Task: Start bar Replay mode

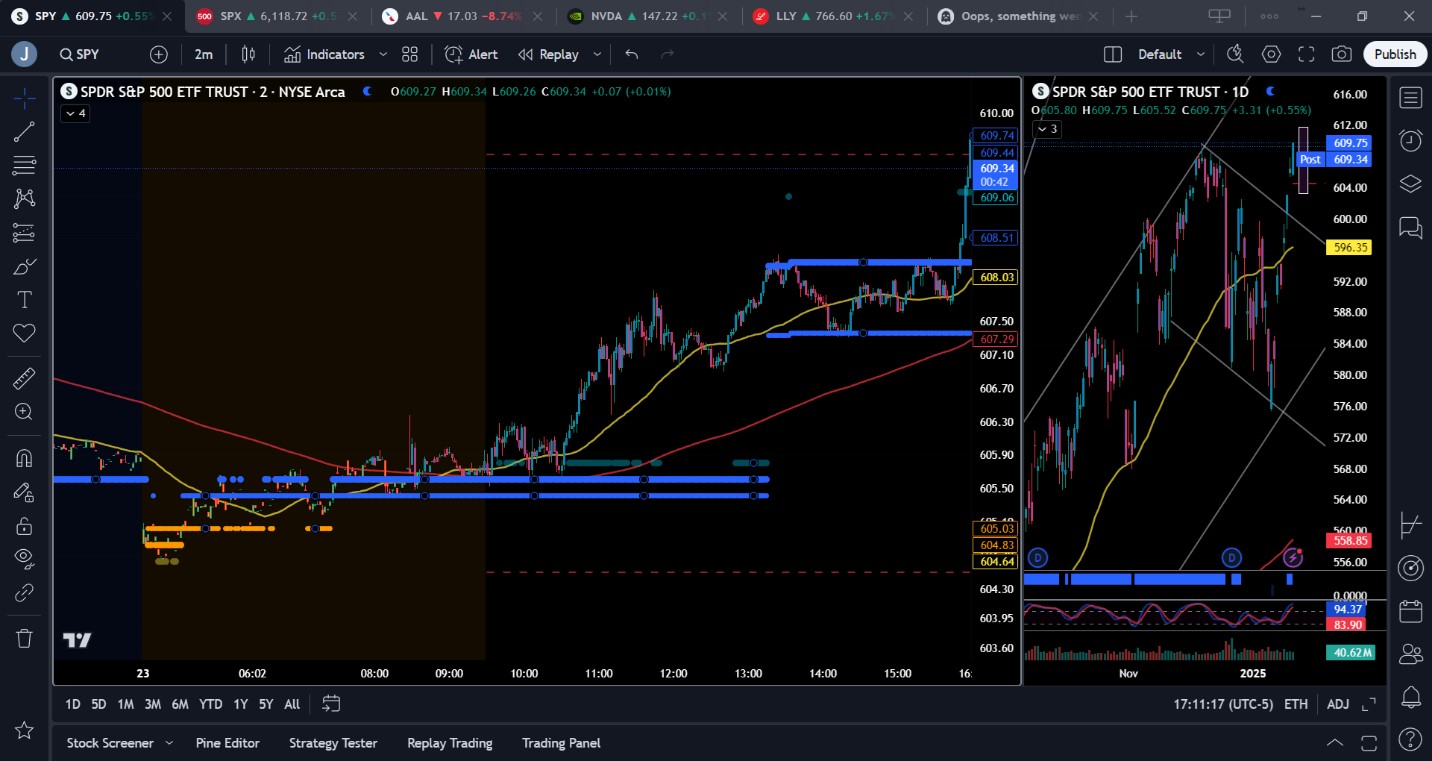Action: pos(548,54)
